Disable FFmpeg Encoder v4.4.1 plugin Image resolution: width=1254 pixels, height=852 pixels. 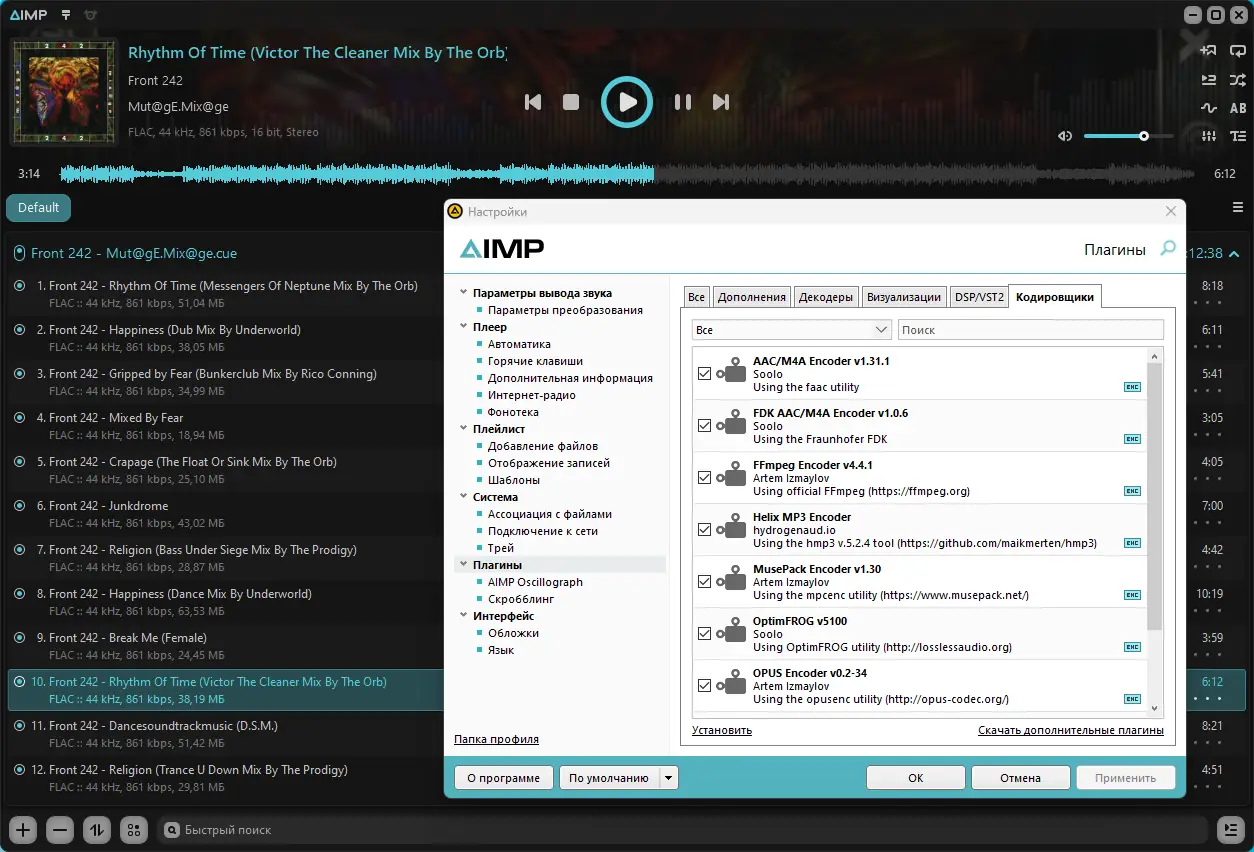704,477
